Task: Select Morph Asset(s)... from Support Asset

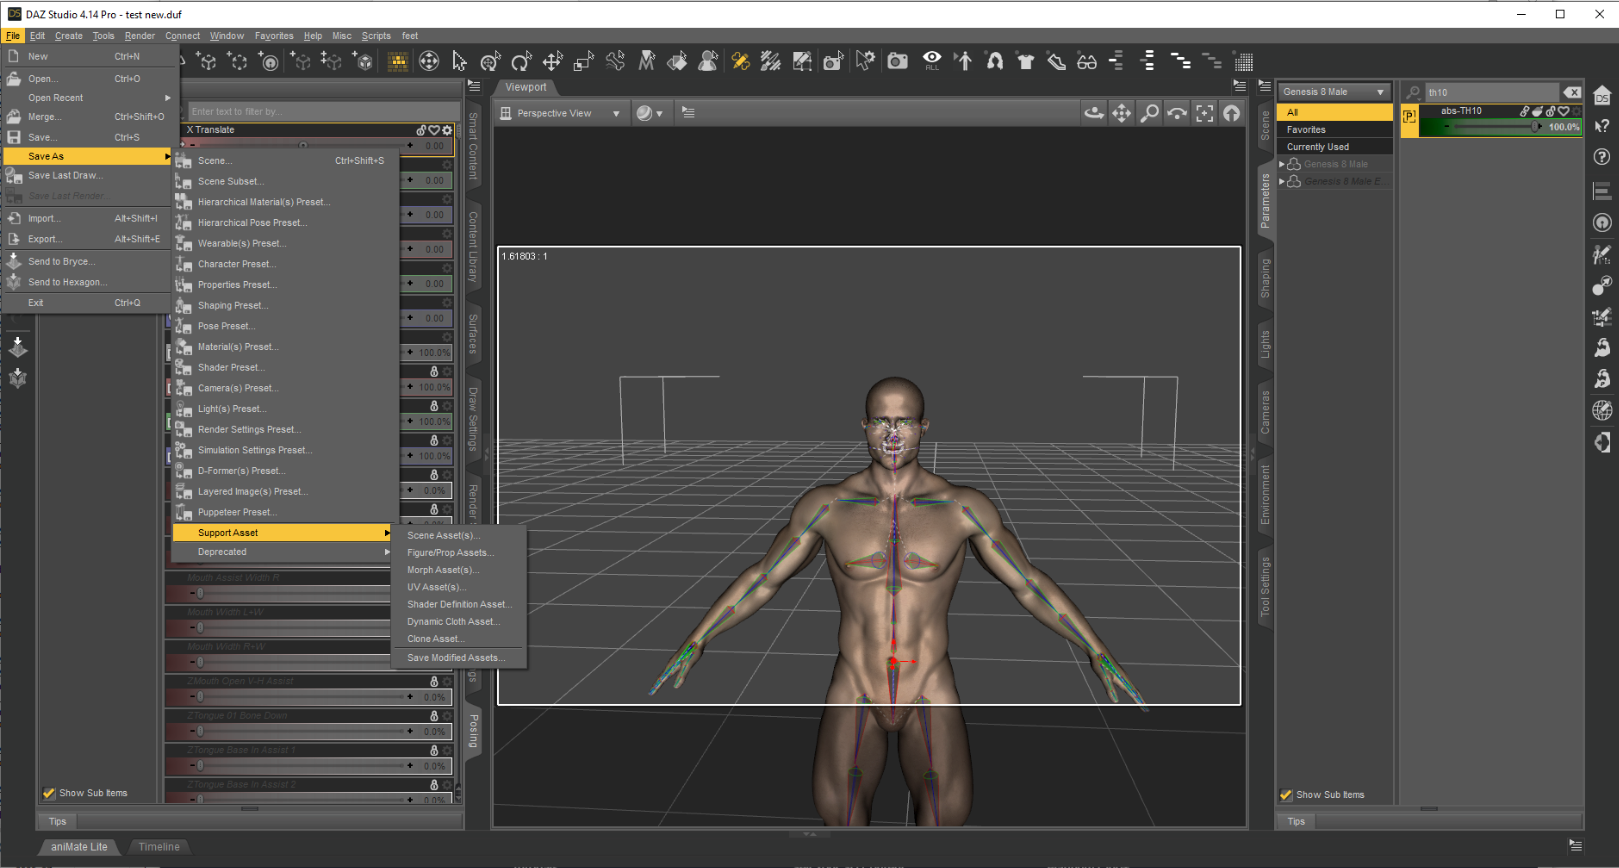Action: pos(459,570)
